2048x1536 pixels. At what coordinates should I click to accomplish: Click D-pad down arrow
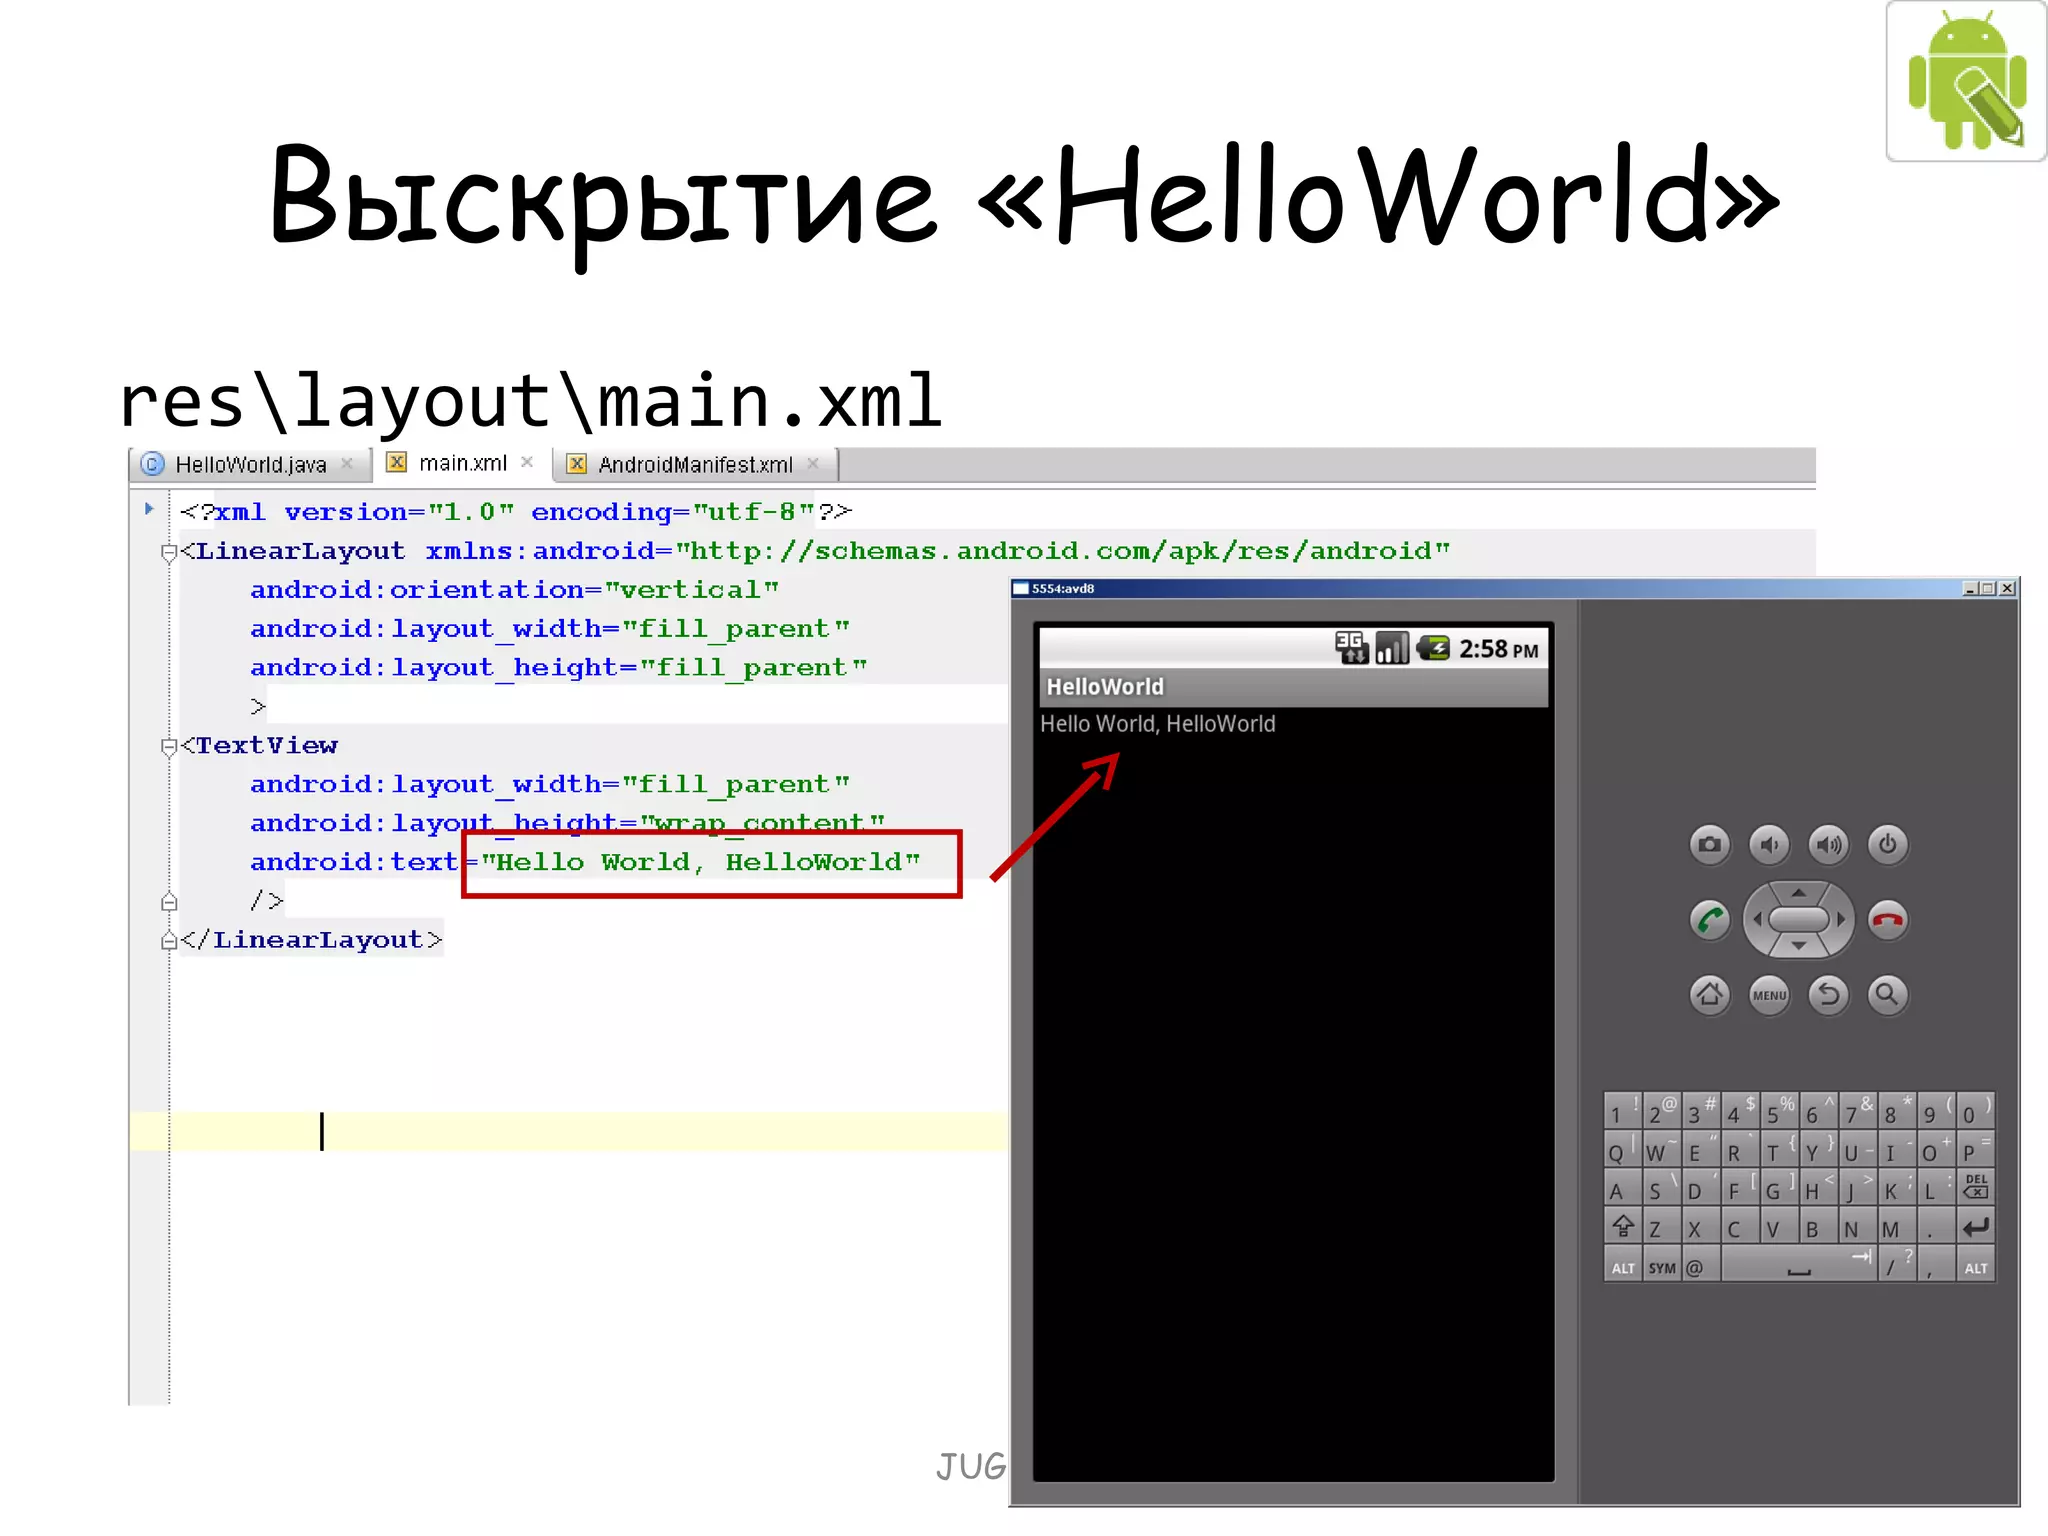pyautogui.click(x=1798, y=946)
